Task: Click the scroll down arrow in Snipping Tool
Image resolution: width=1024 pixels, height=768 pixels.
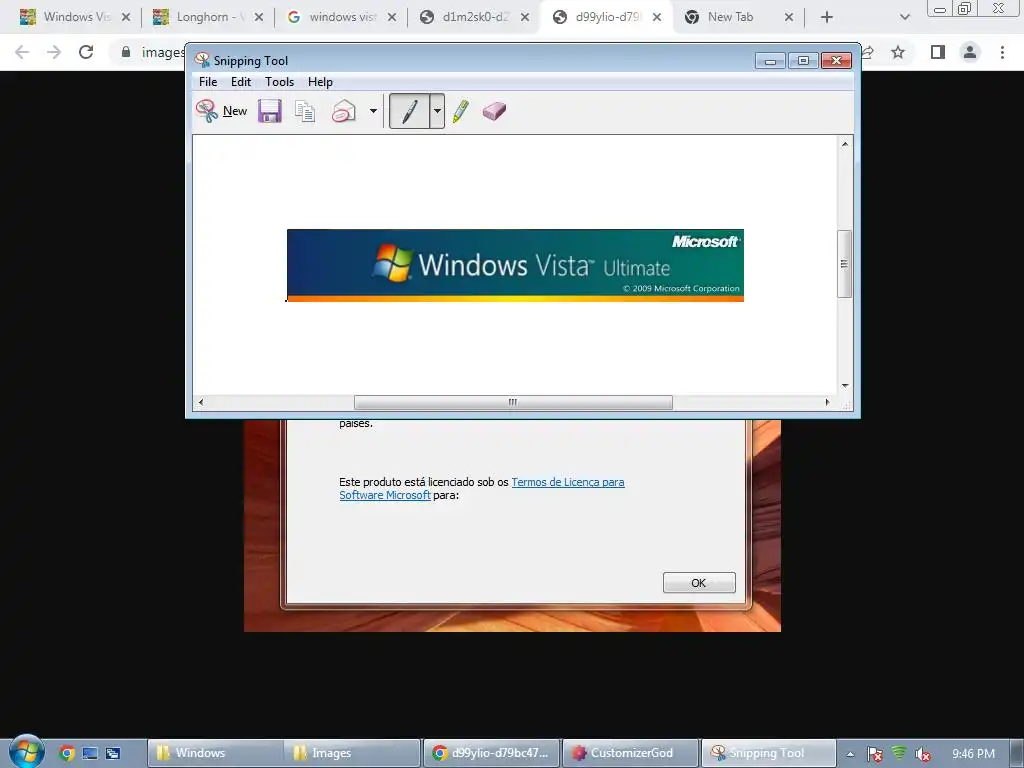Action: pyautogui.click(x=844, y=385)
